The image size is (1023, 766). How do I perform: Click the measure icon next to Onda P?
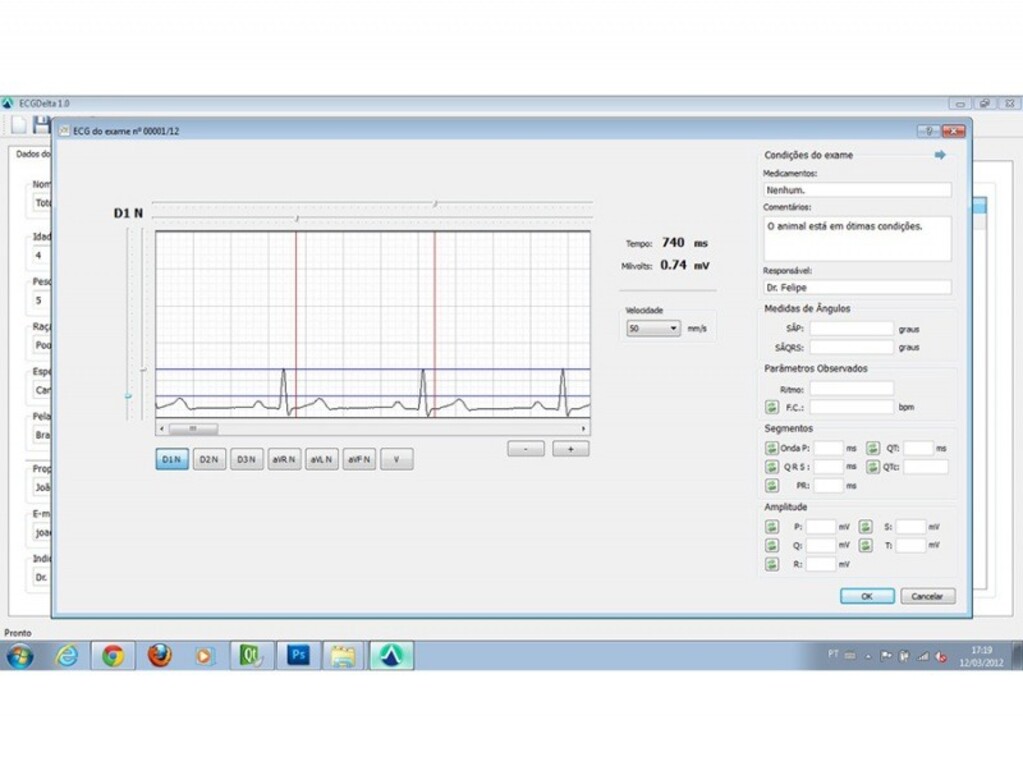pos(771,448)
